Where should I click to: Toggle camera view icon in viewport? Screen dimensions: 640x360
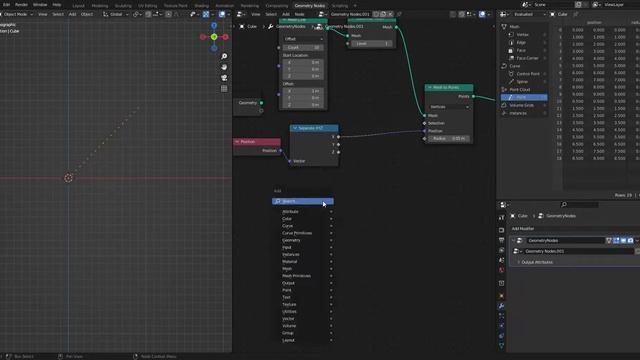tap(224, 78)
